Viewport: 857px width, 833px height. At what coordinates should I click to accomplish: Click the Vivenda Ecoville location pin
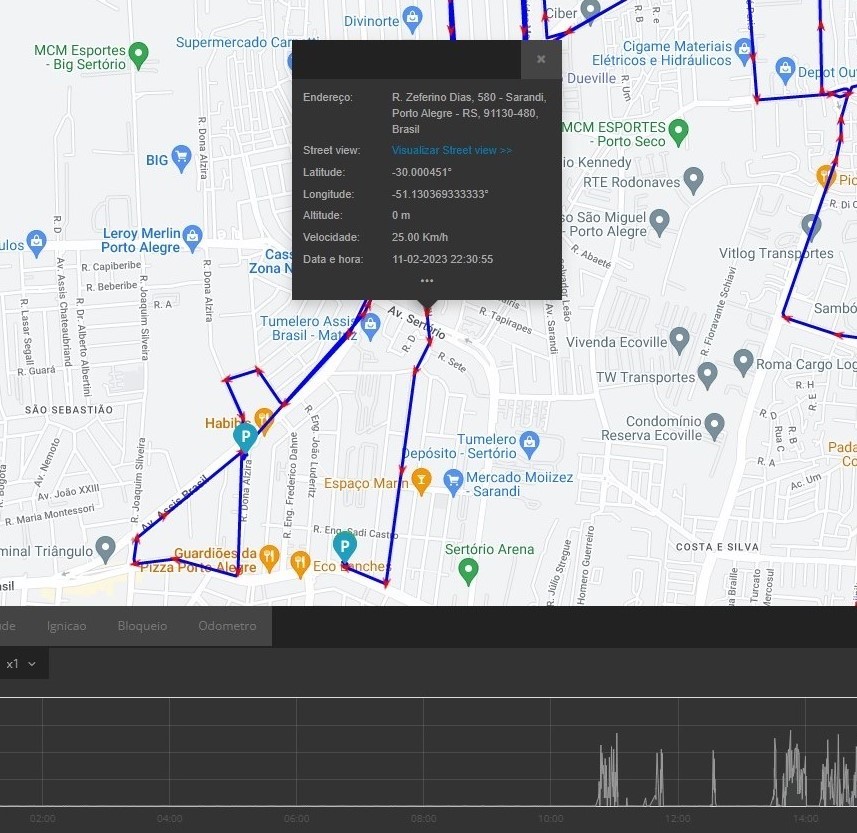pos(680,340)
